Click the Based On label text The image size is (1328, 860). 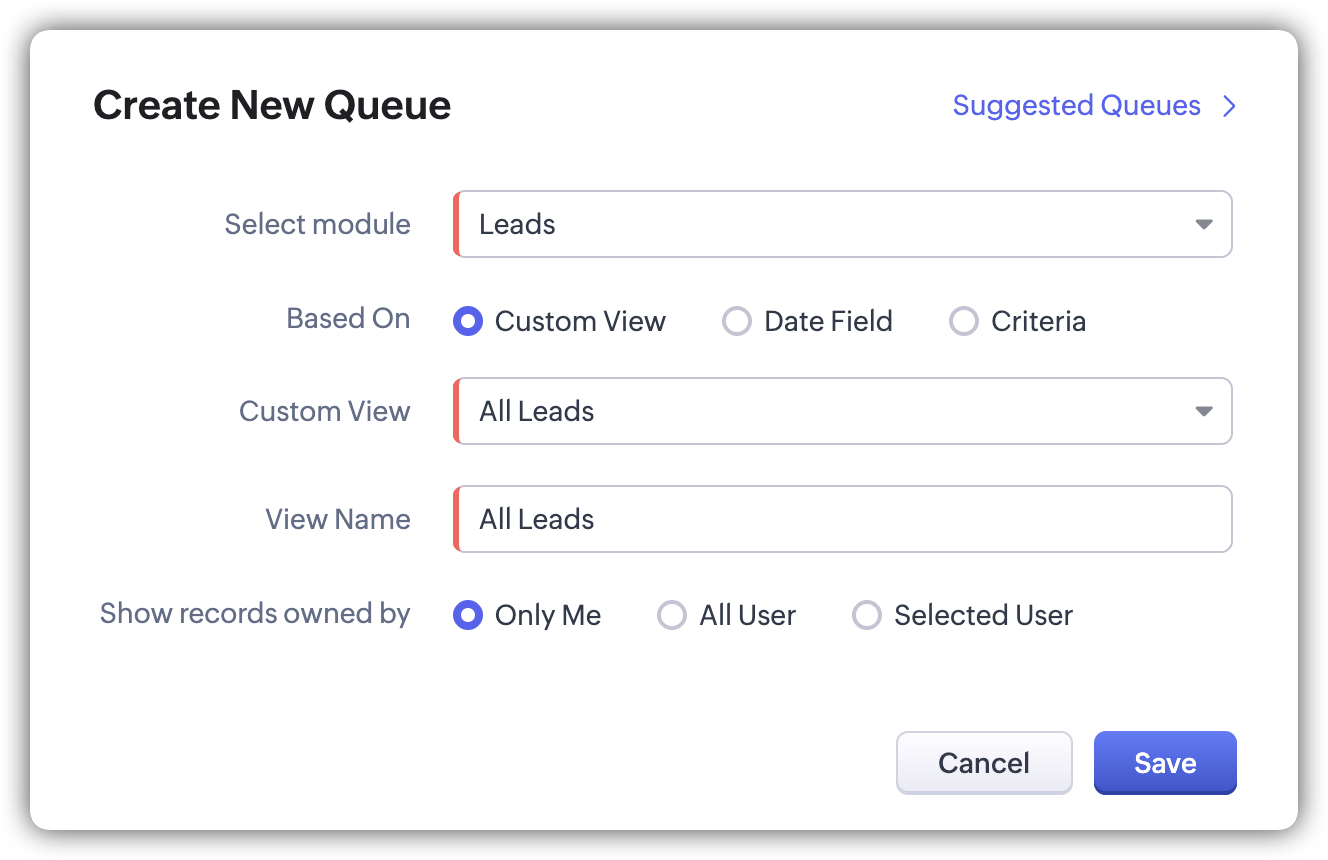point(348,319)
